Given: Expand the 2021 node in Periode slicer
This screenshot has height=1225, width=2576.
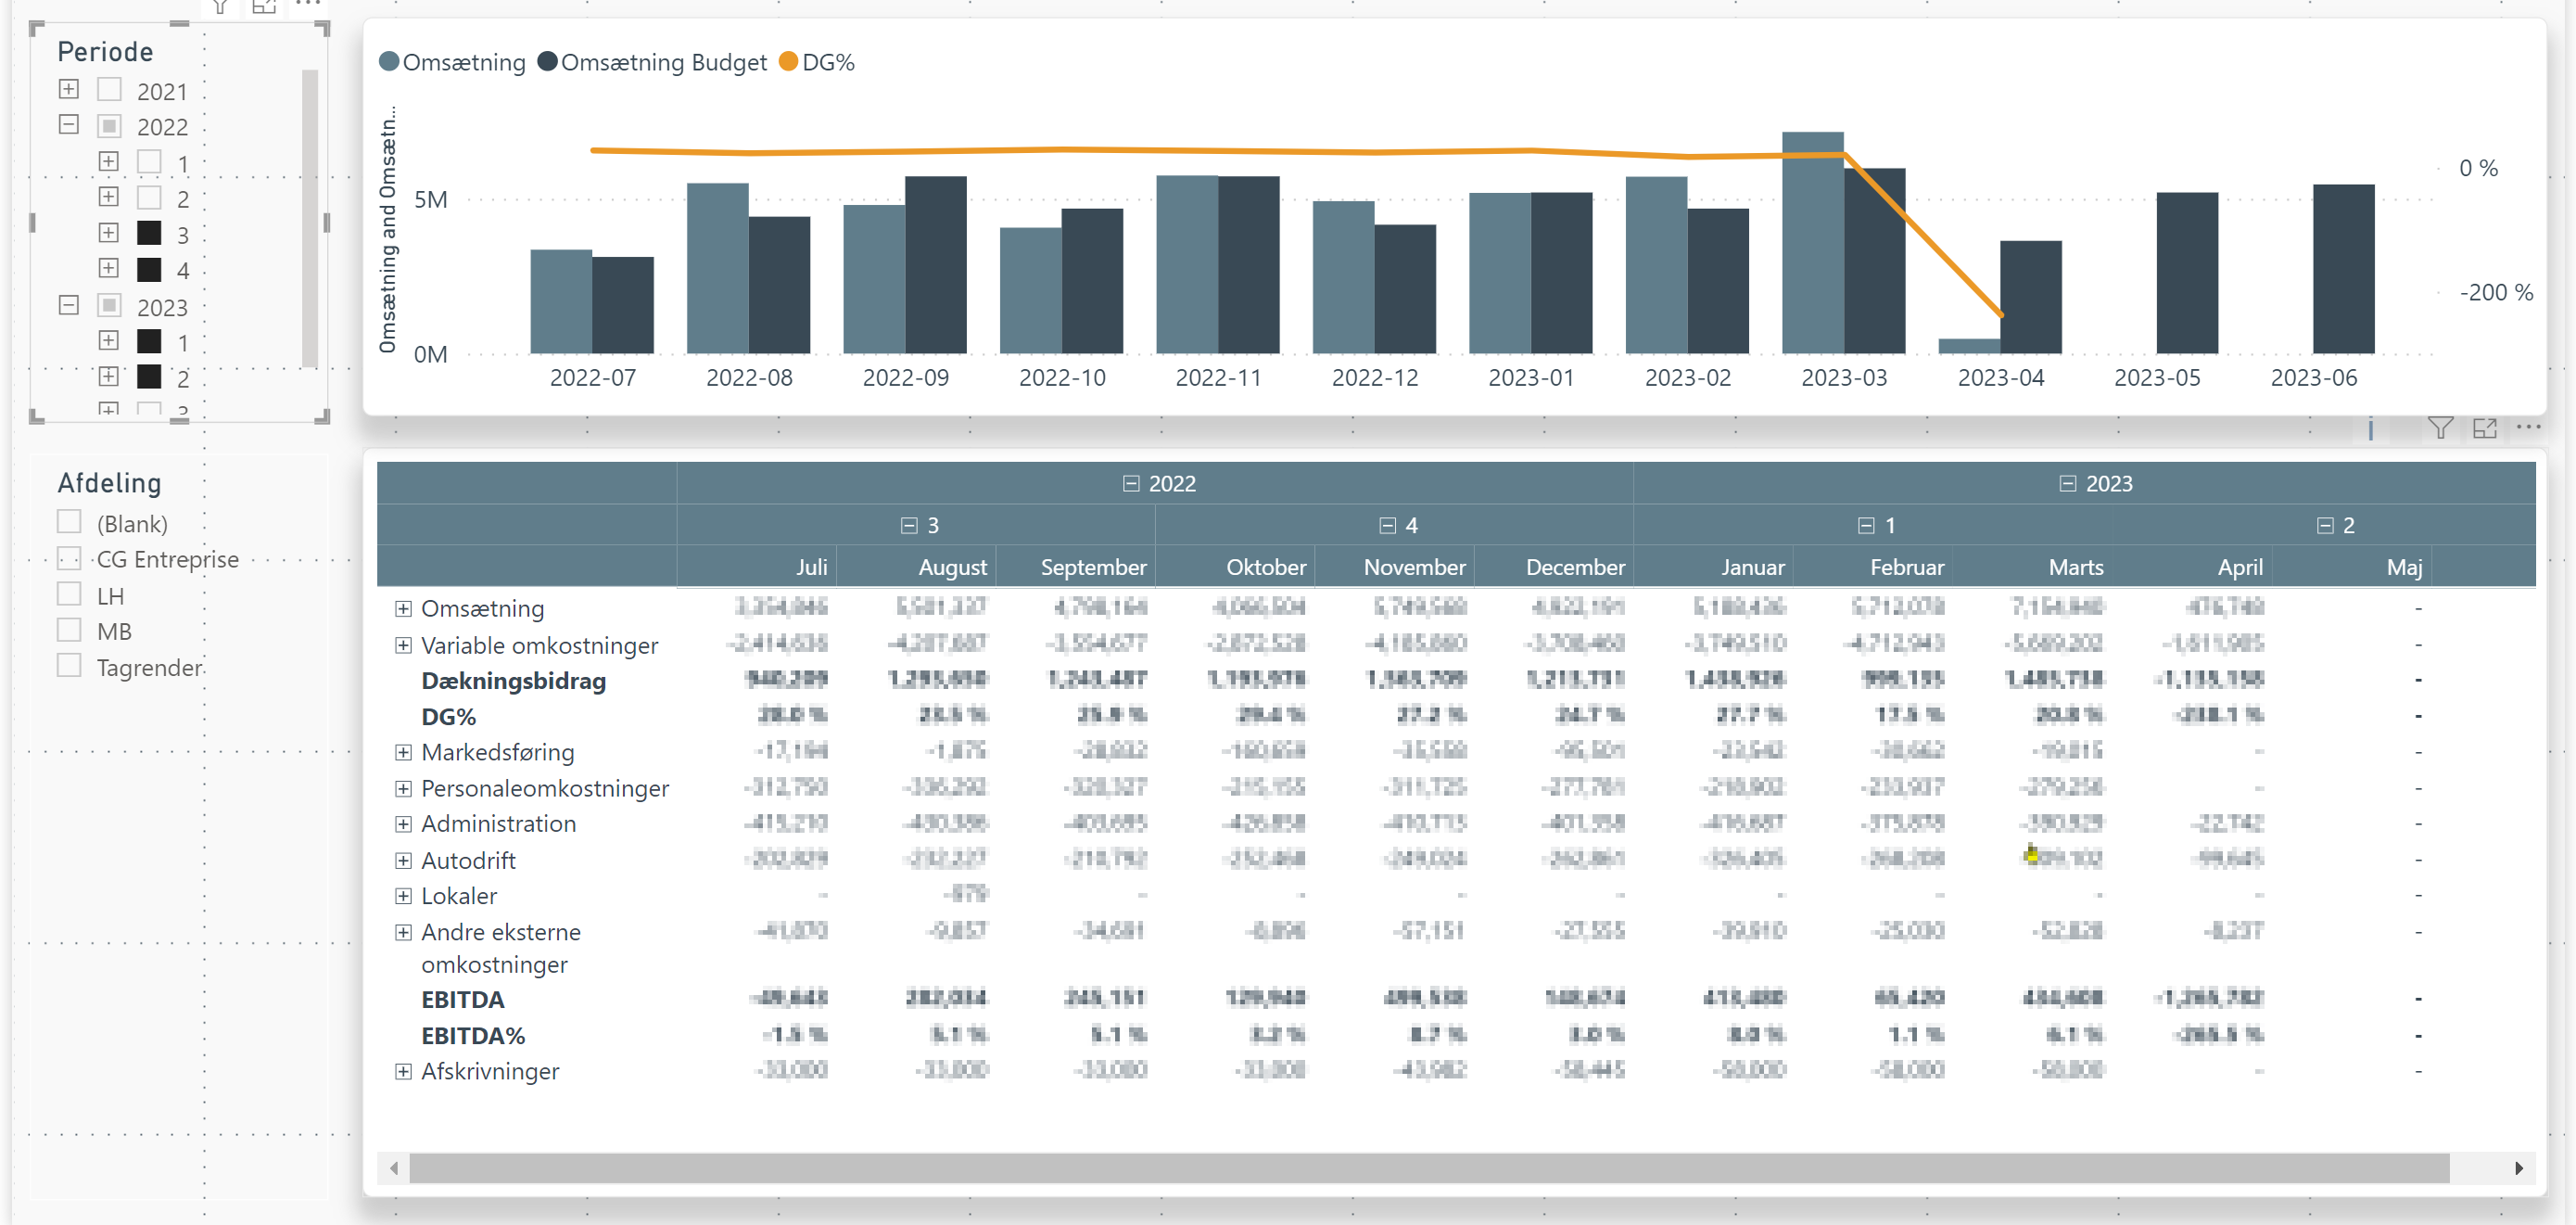Looking at the screenshot, I should (68, 88).
